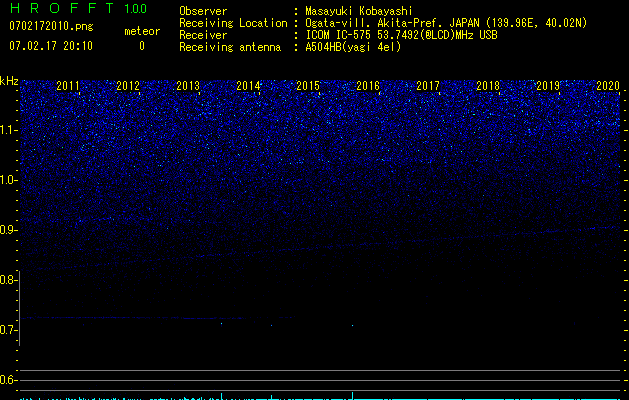Click the antenna A504HB(yagi 4el) text
Screen dimensions: 629x400
[x=353, y=47]
